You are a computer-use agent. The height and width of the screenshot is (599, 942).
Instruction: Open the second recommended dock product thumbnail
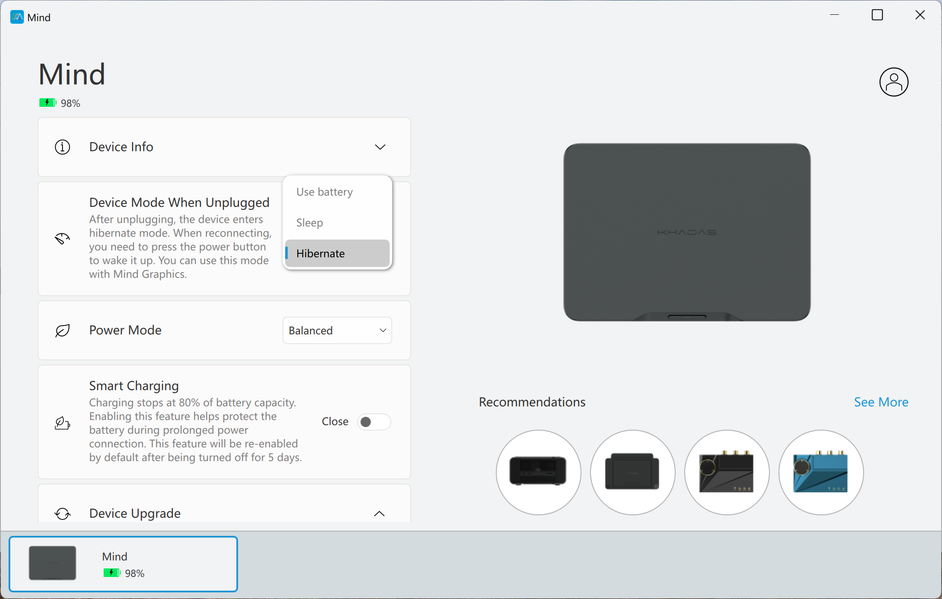(633, 472)
